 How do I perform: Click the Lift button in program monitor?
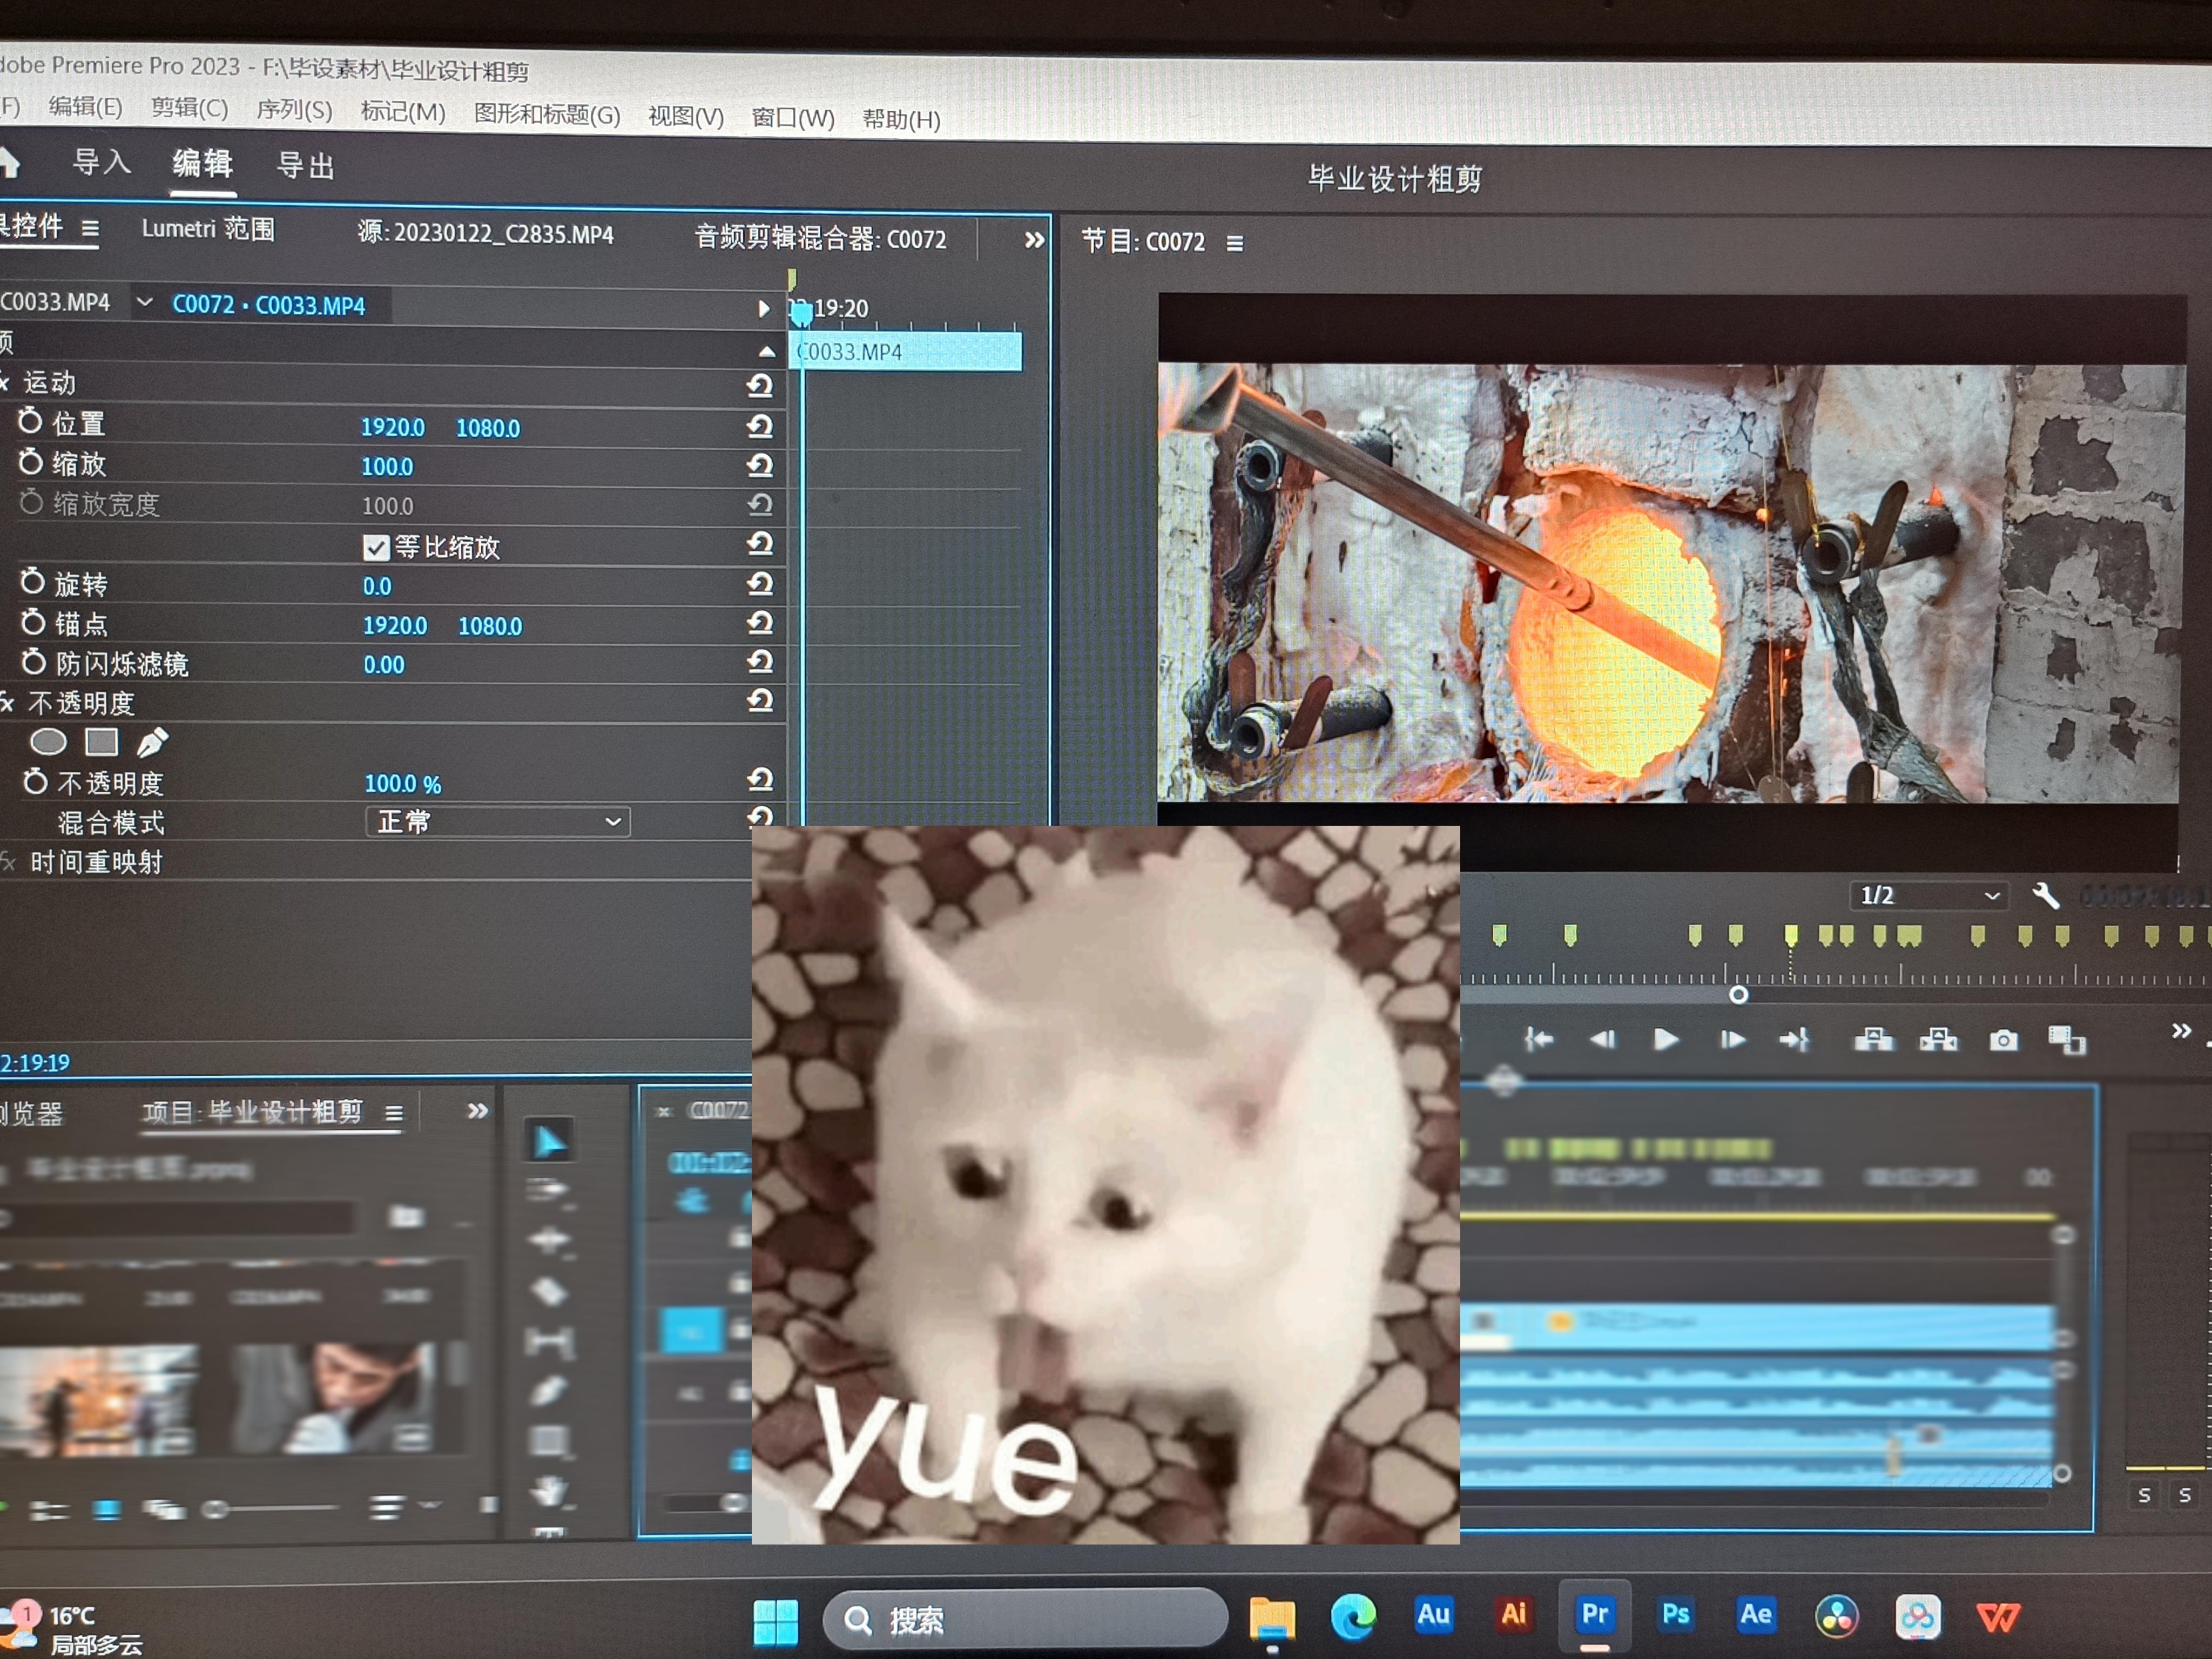[x=1873, y=1040]
